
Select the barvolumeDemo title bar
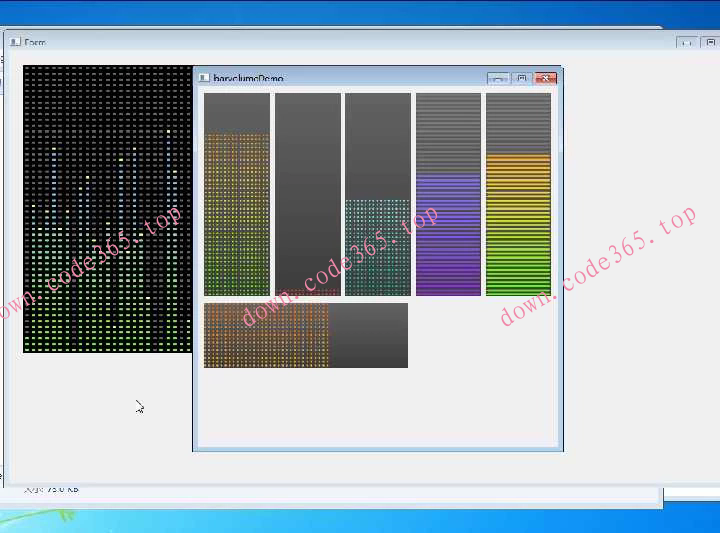click(x=380, y=78)
